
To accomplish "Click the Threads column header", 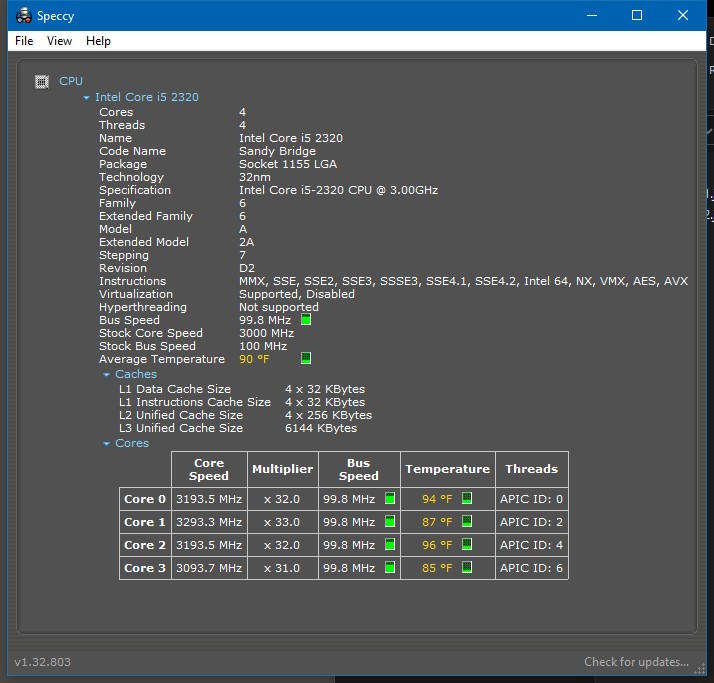I will [x=531, y=469].
